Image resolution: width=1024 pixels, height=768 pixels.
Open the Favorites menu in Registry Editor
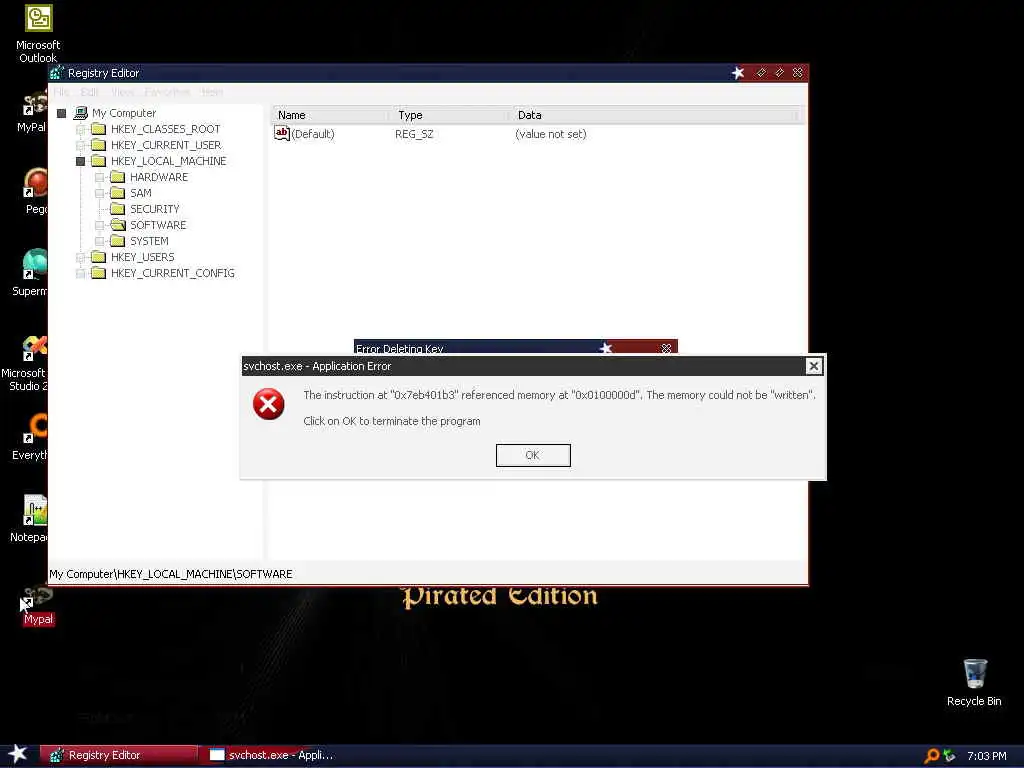(x=167, y=92)
